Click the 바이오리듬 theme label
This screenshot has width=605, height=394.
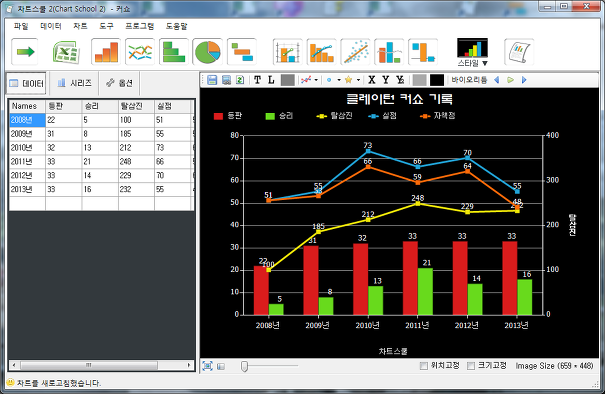469,80
